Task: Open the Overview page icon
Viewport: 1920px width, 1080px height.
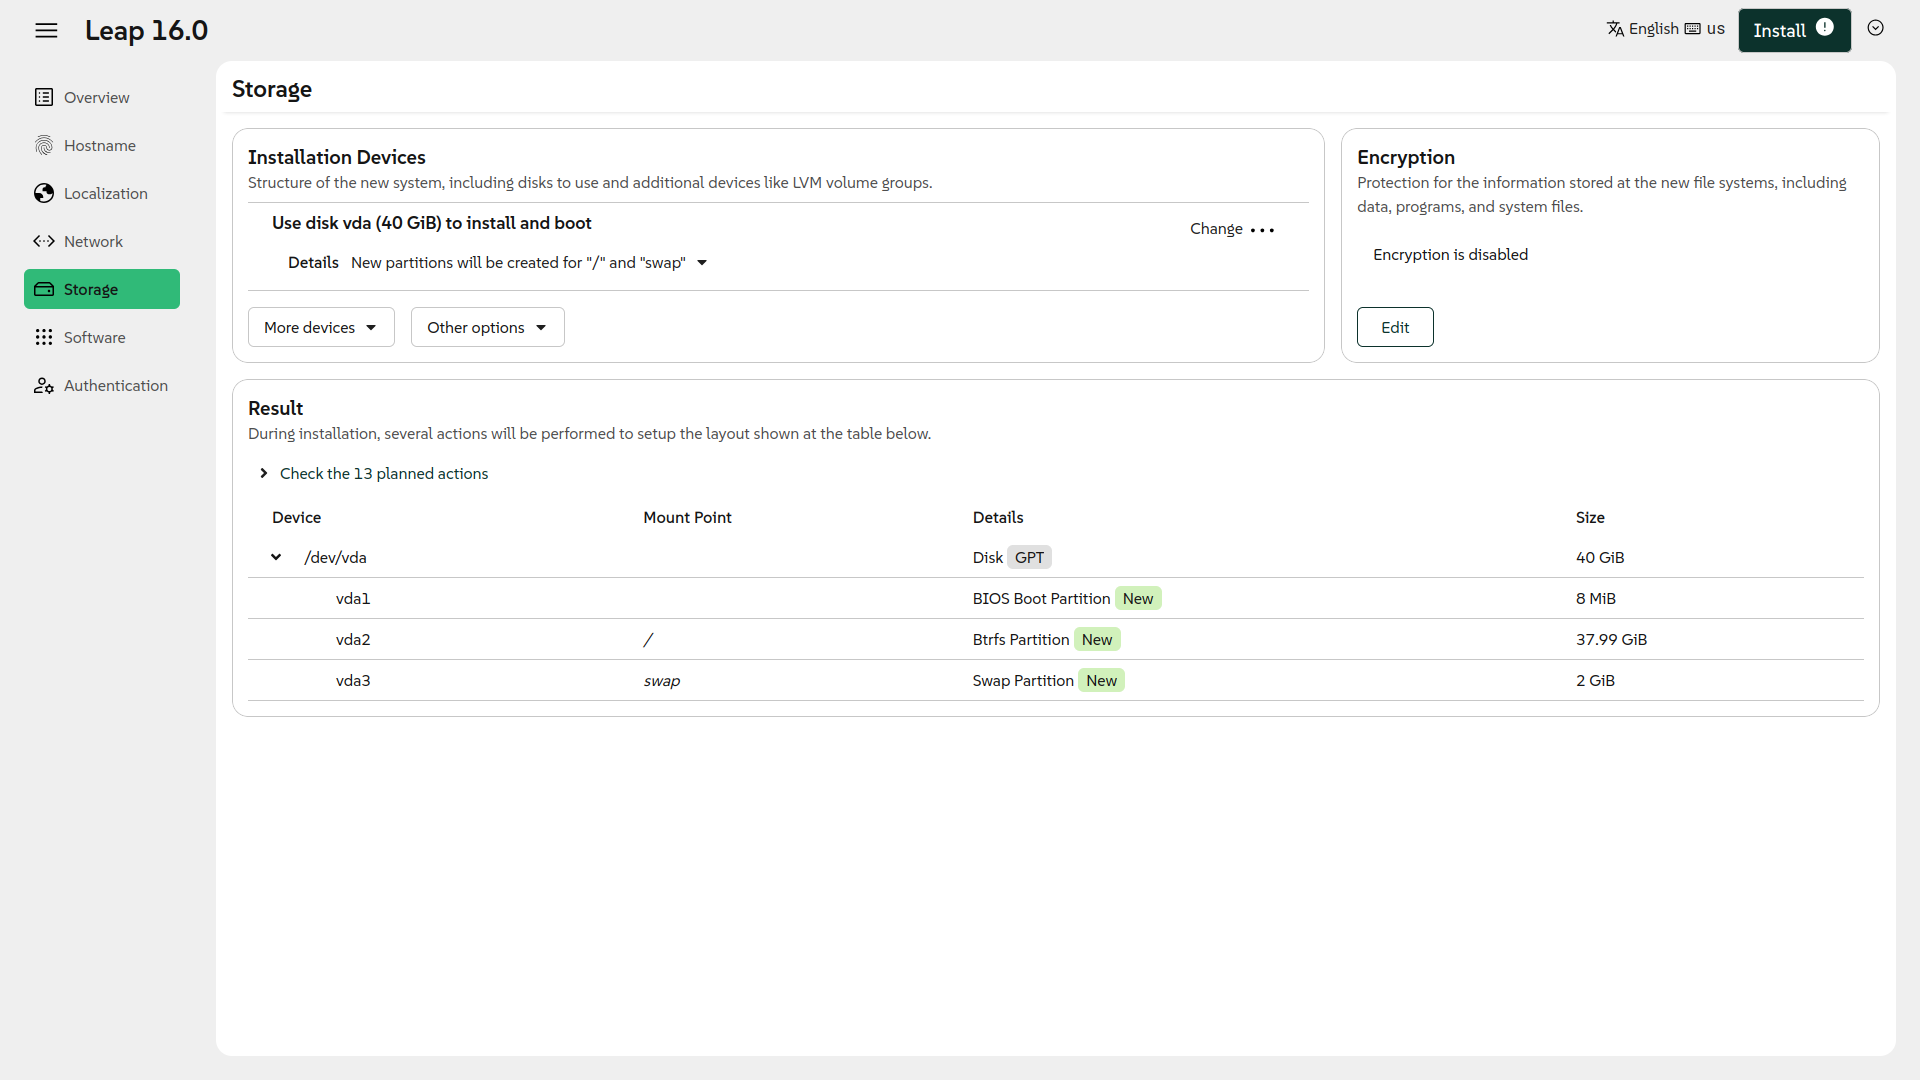Action: tap(44, 97)
